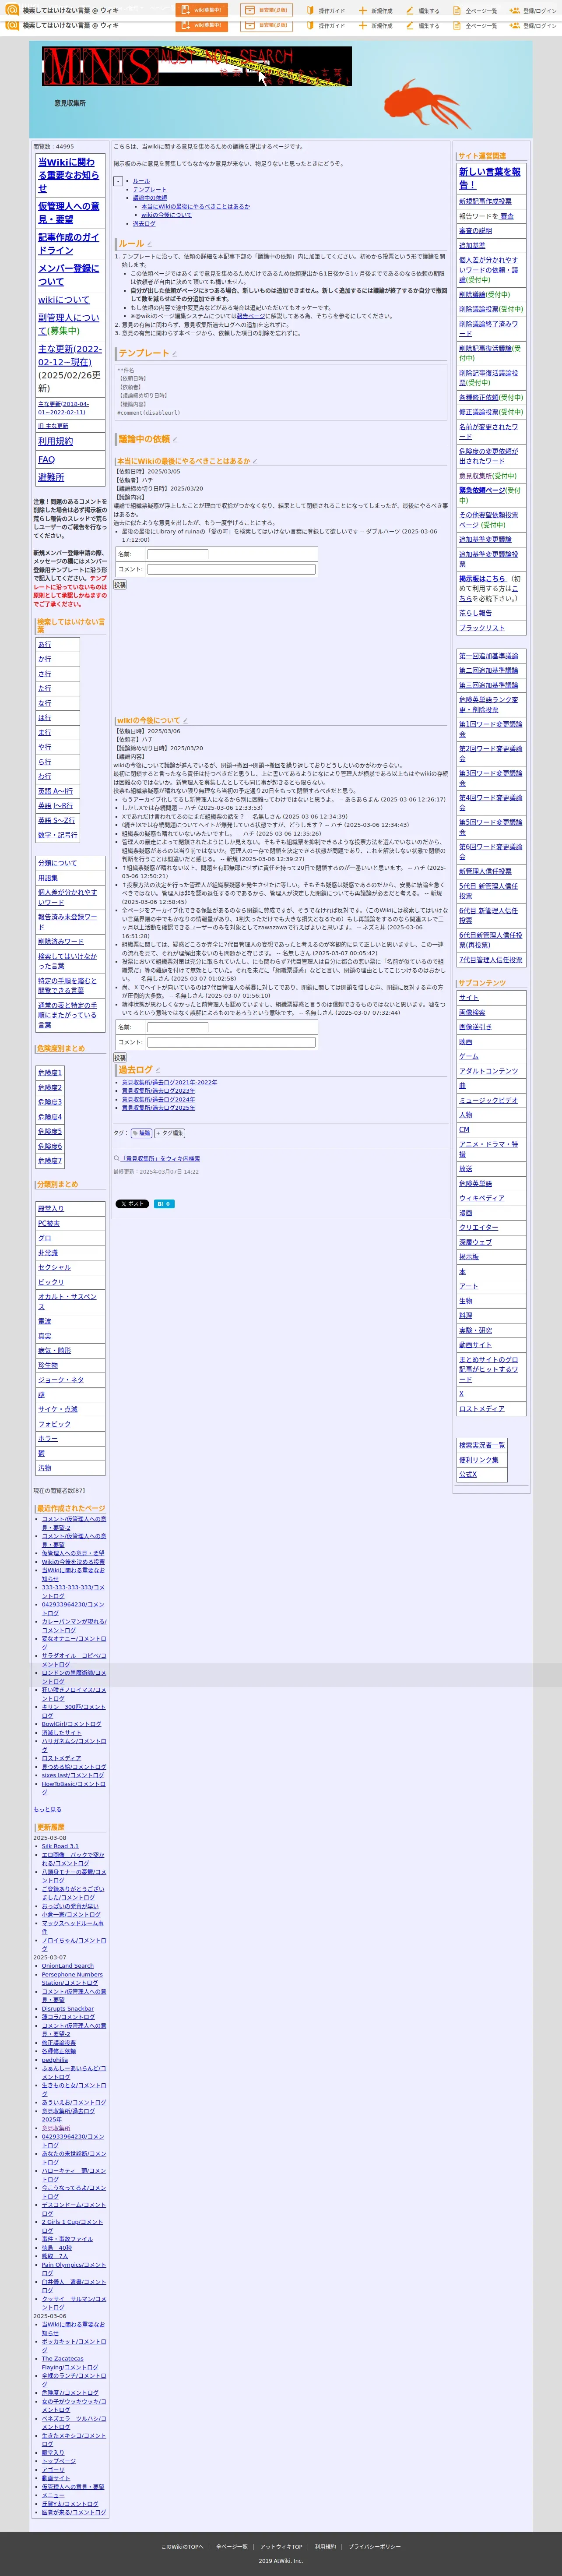The width and height of the screenshot is (562, 2576).
Task: Jump to テンプレート in the table of contents
Action: tap(150, 190)
